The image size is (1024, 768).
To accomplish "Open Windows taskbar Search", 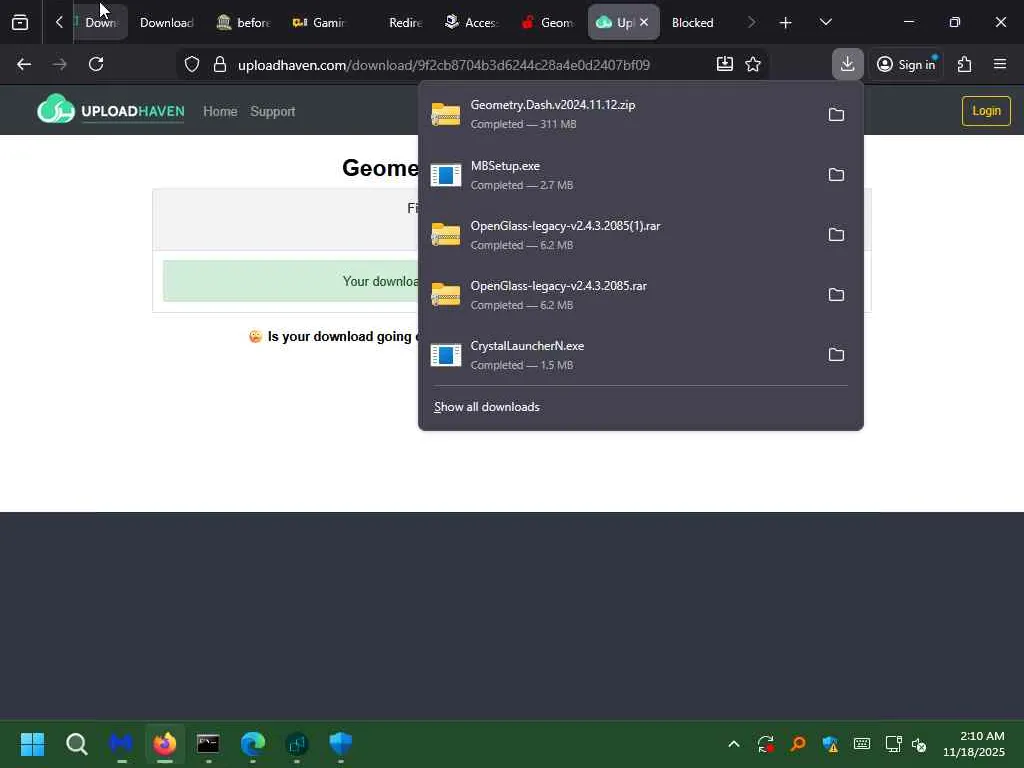I will (x=76, y=744).
